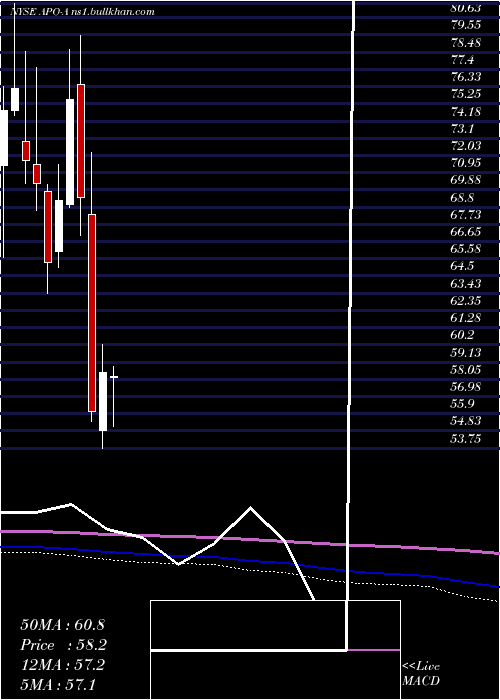Click the 50MA : 60.8 legend entry
Screen dimensions: 500x700
click(x=62, y=625)
